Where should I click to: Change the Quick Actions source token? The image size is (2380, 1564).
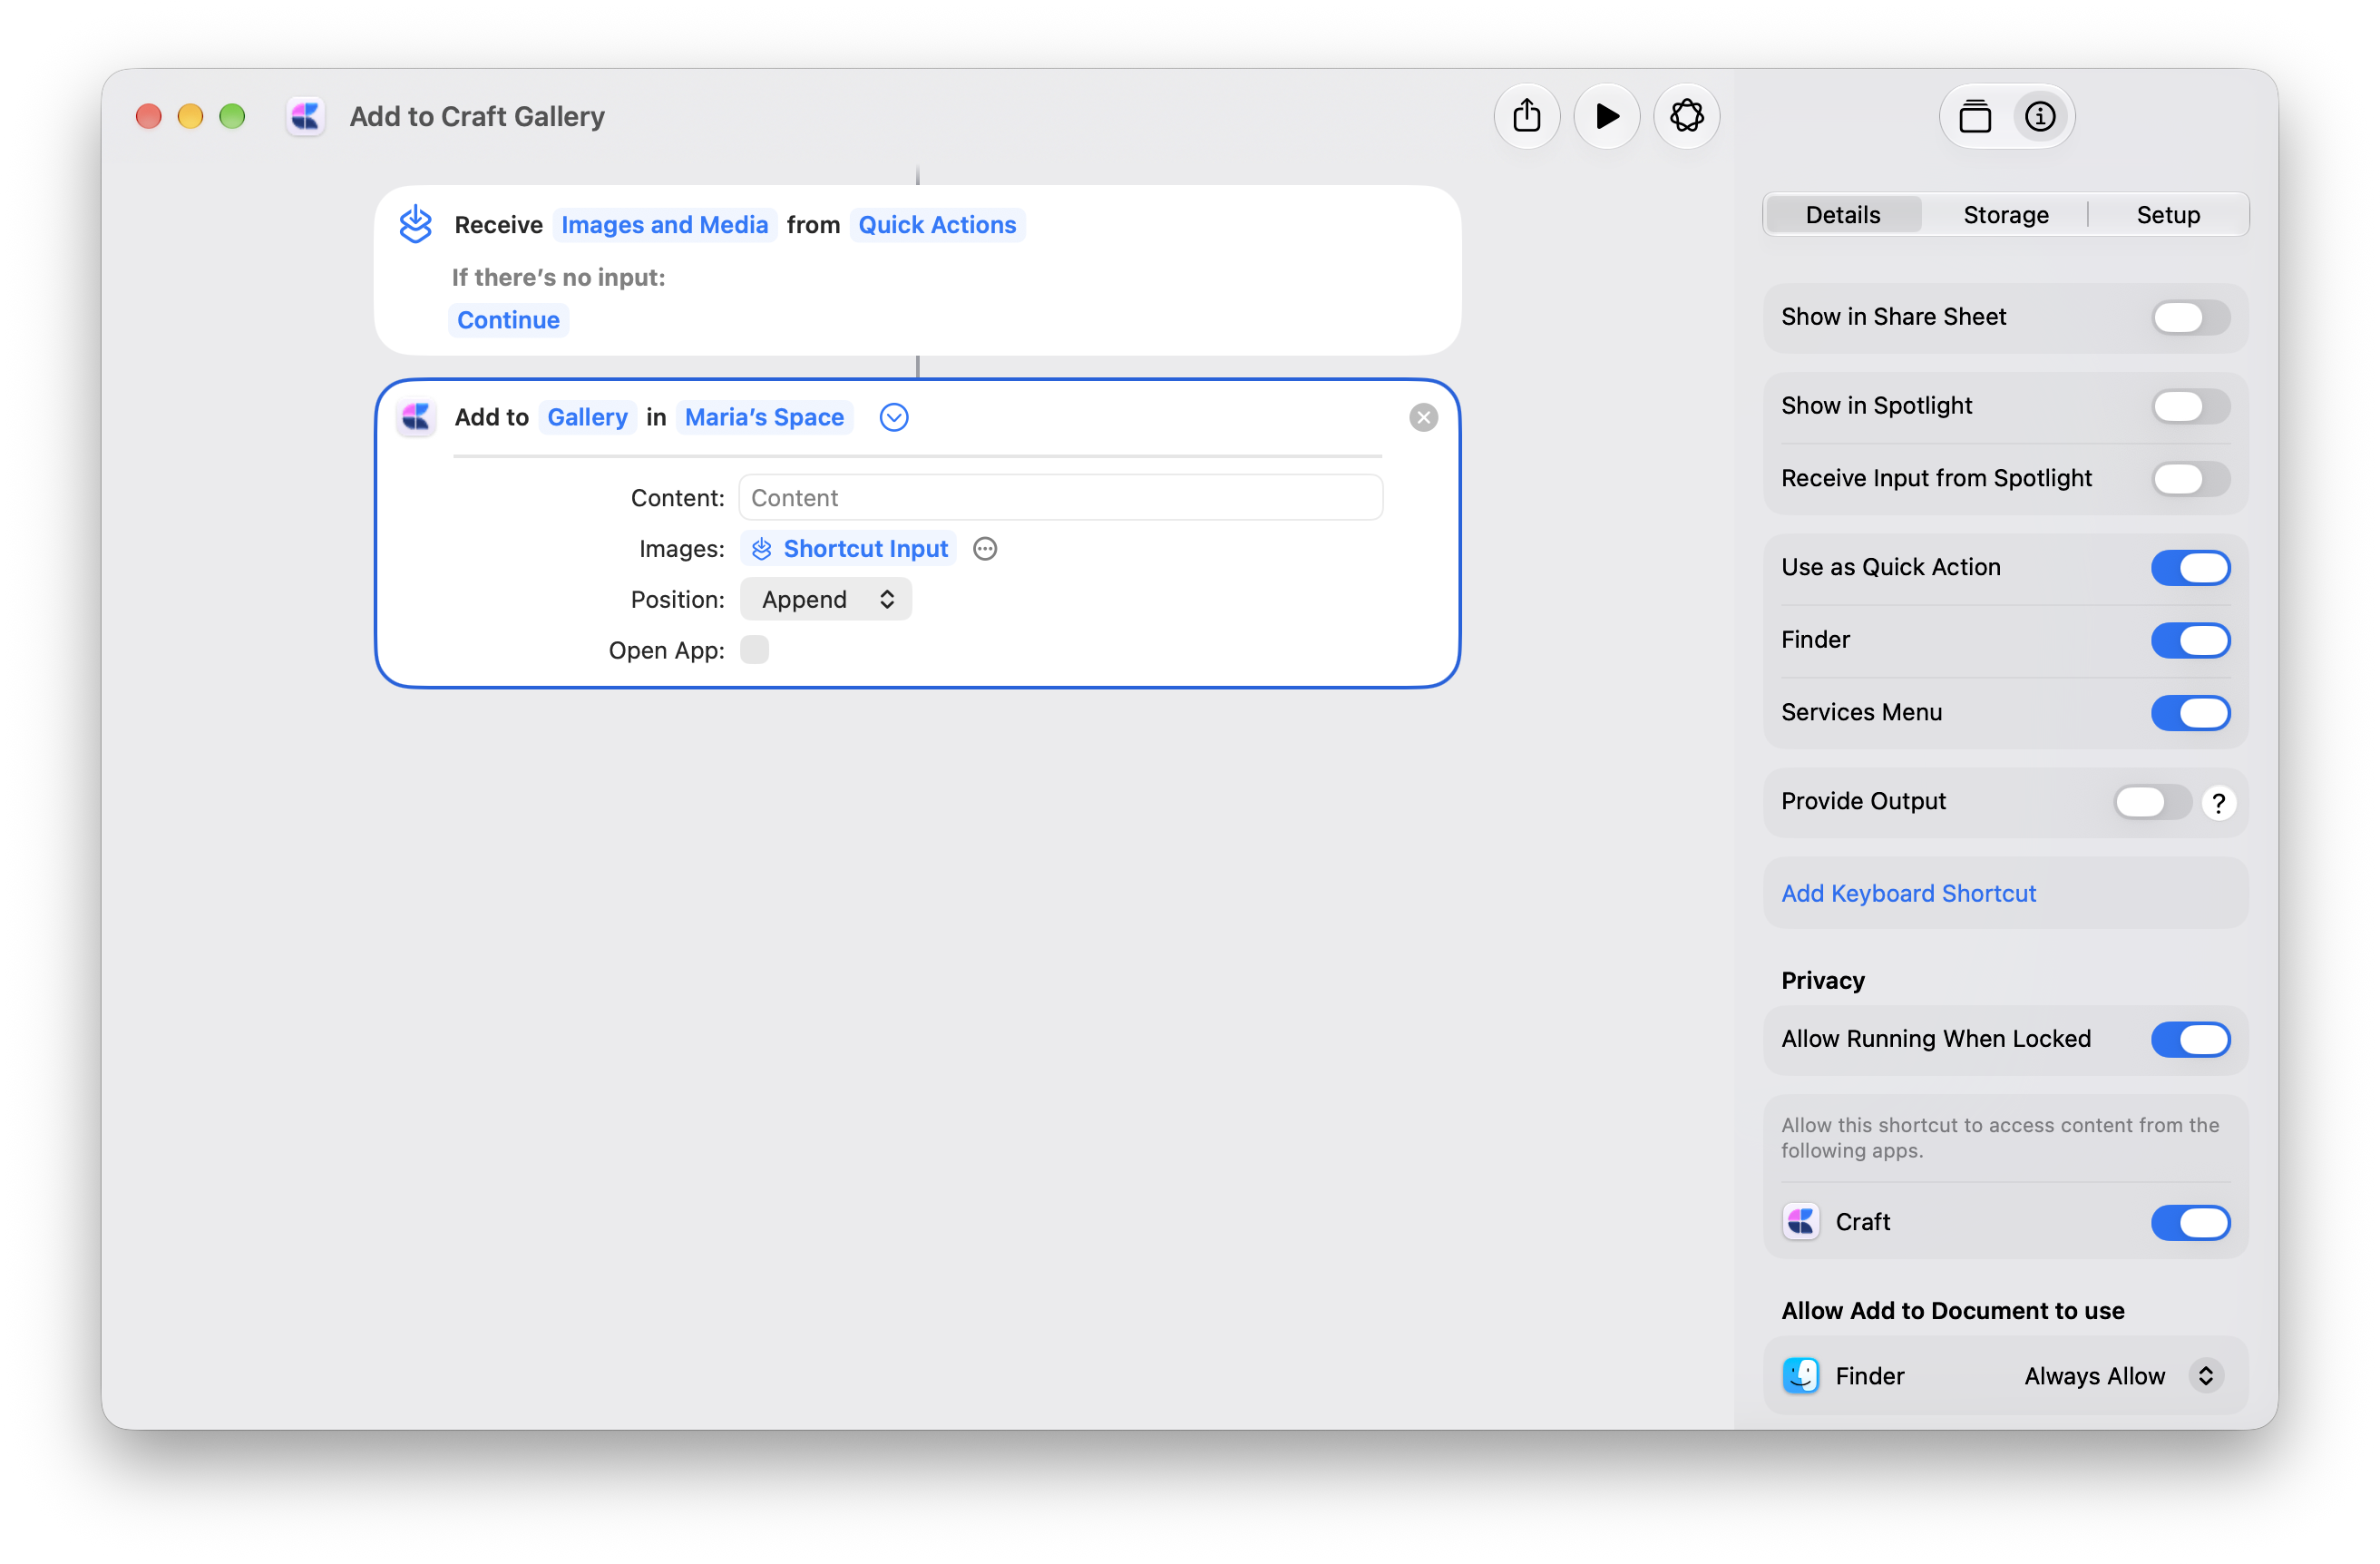click(936, 224)
